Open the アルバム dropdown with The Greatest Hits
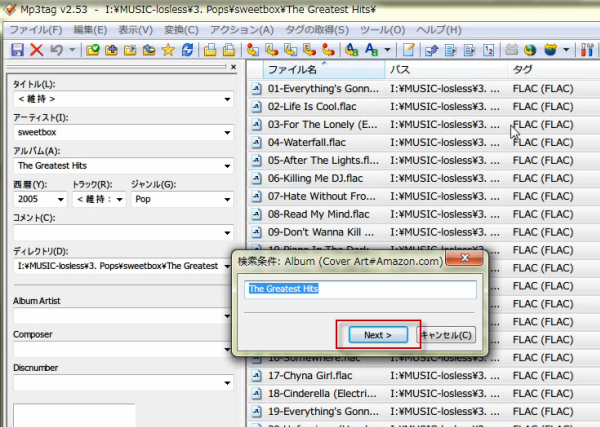 [228, 165]
